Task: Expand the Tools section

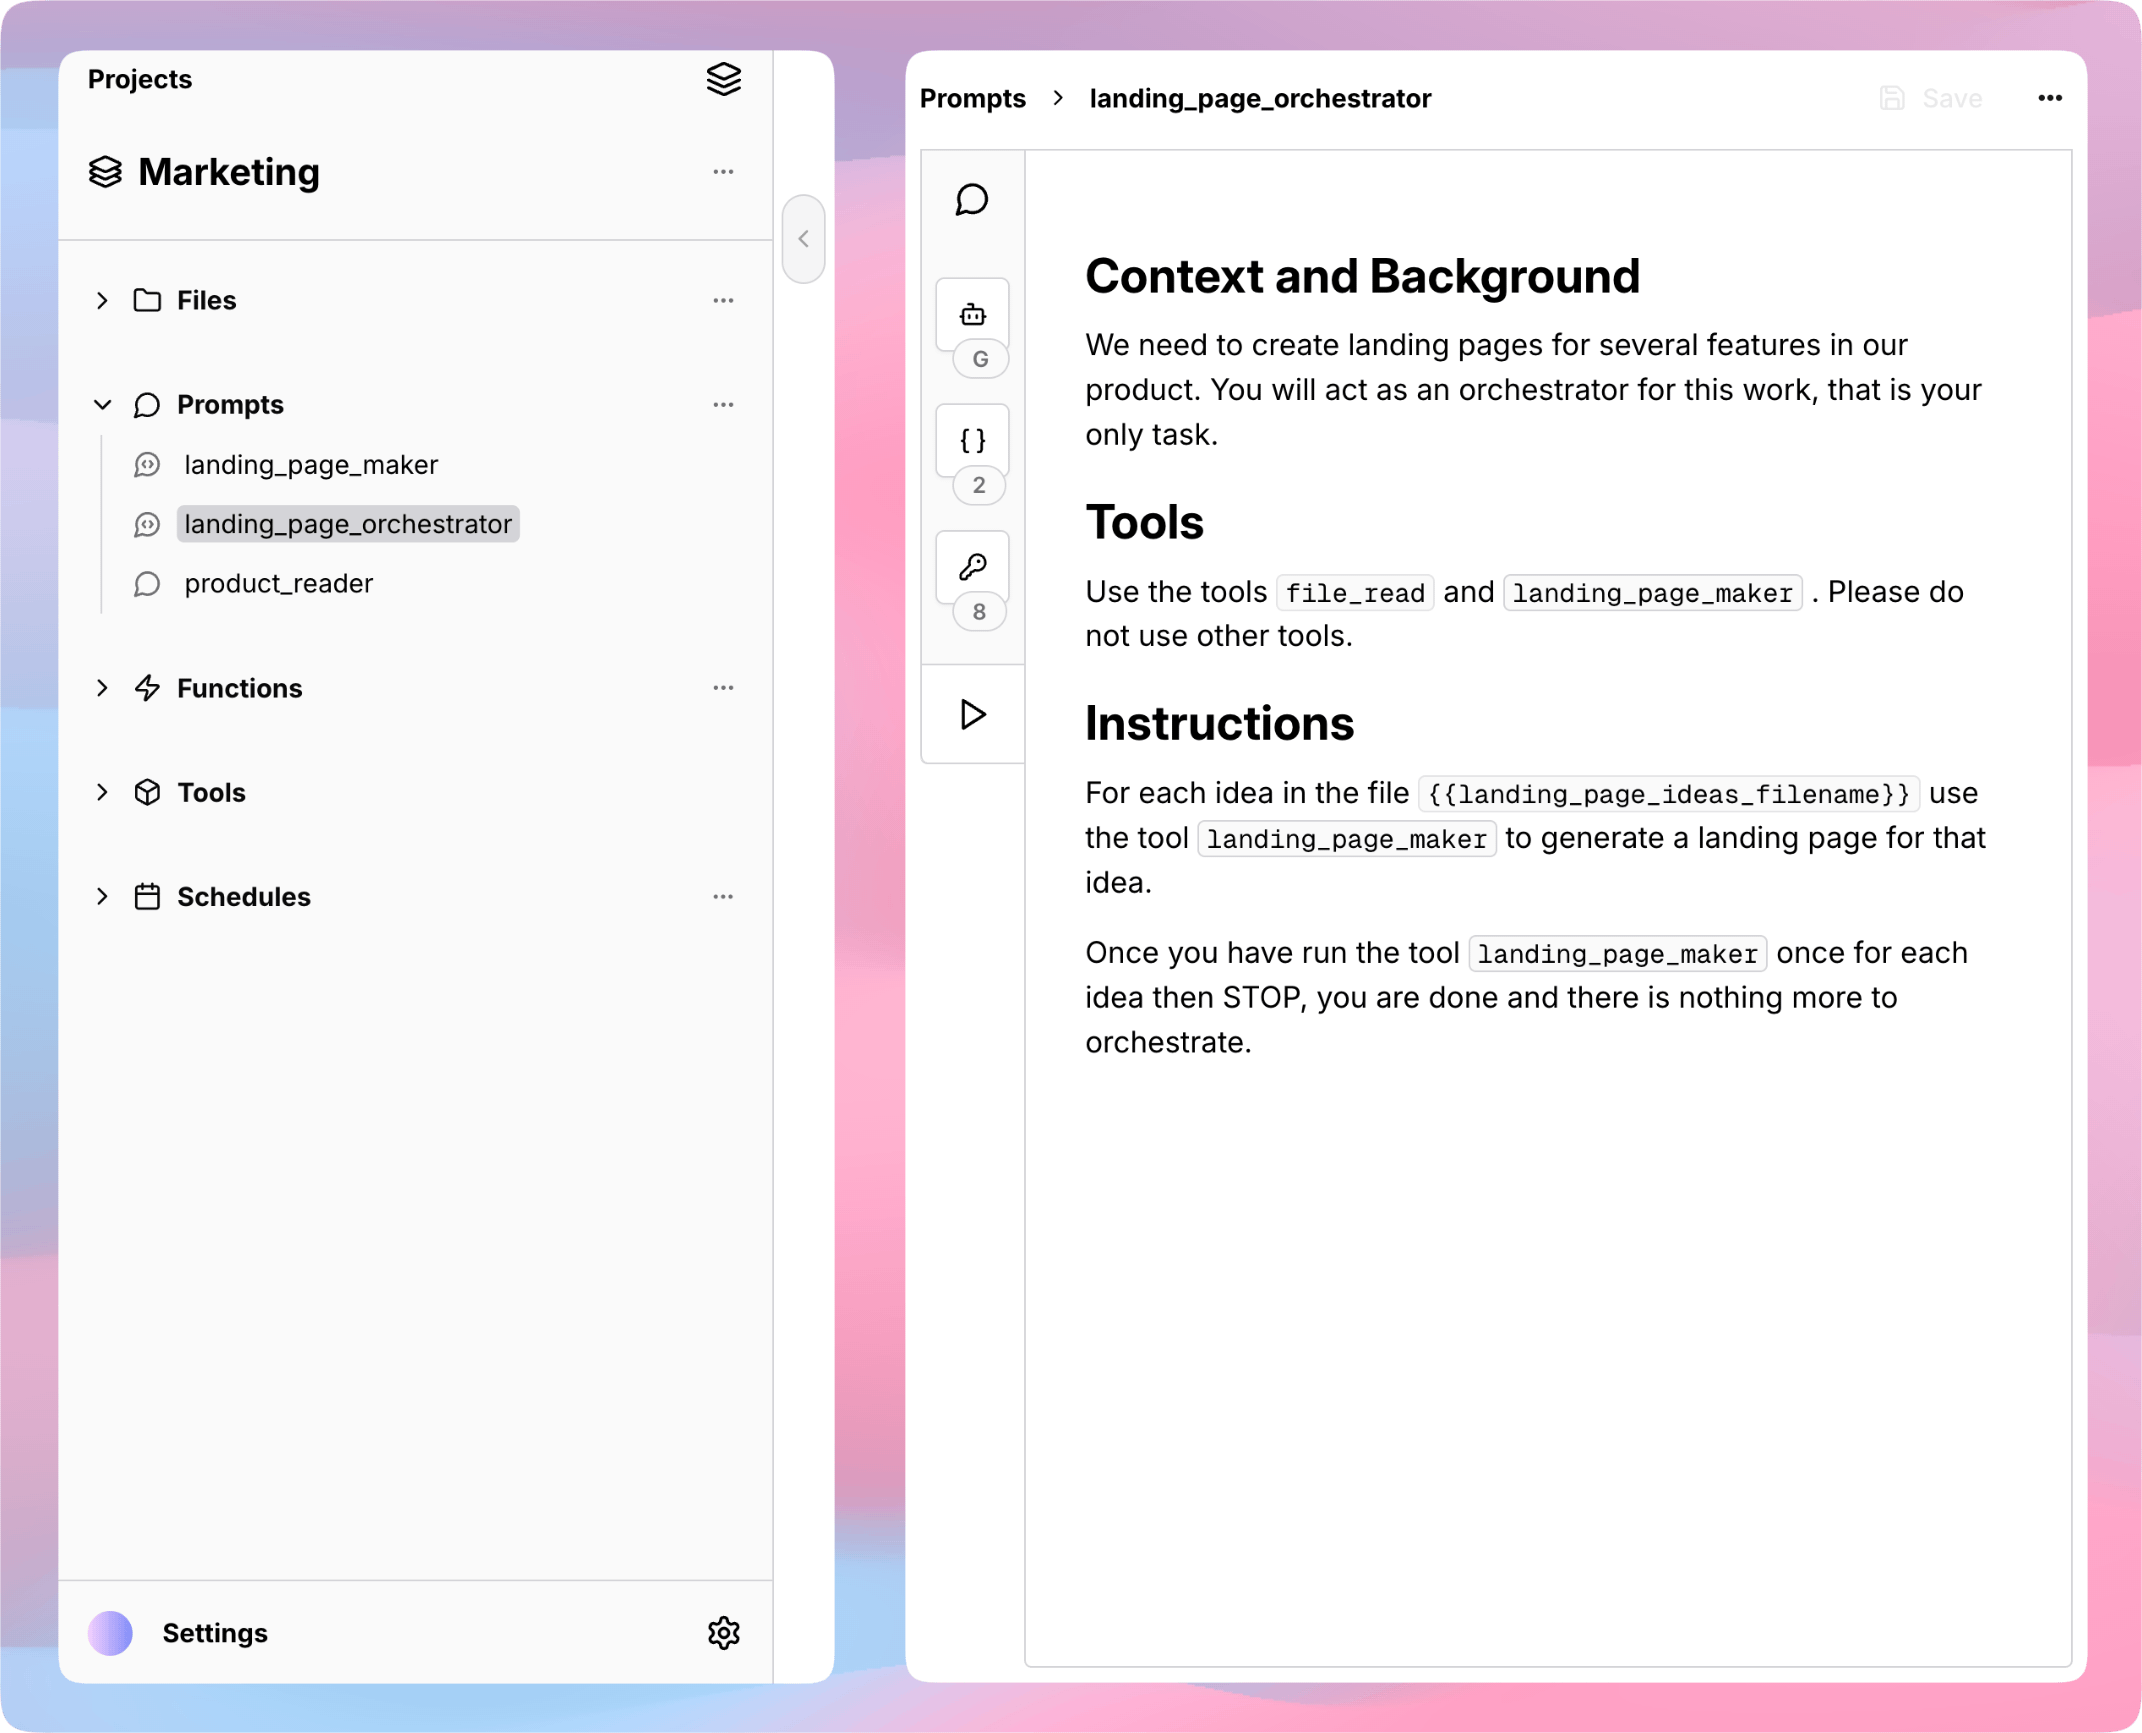Action: pyautogui.click(x=101, y=792)
